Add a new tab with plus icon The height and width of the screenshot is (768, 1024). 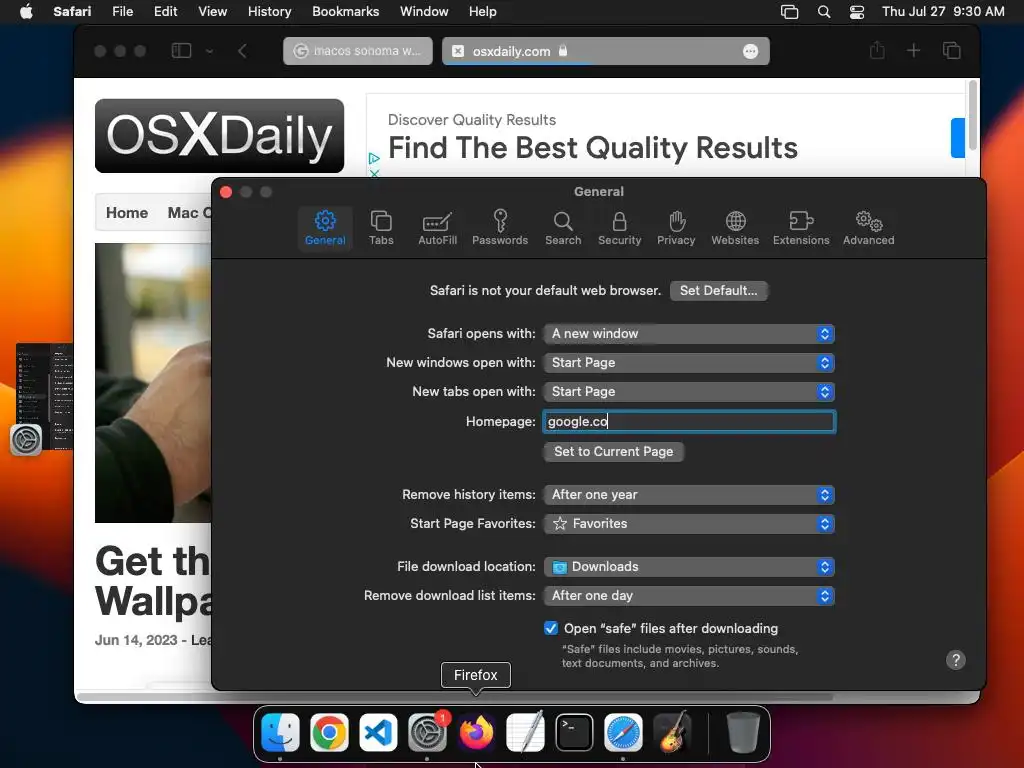914,50
